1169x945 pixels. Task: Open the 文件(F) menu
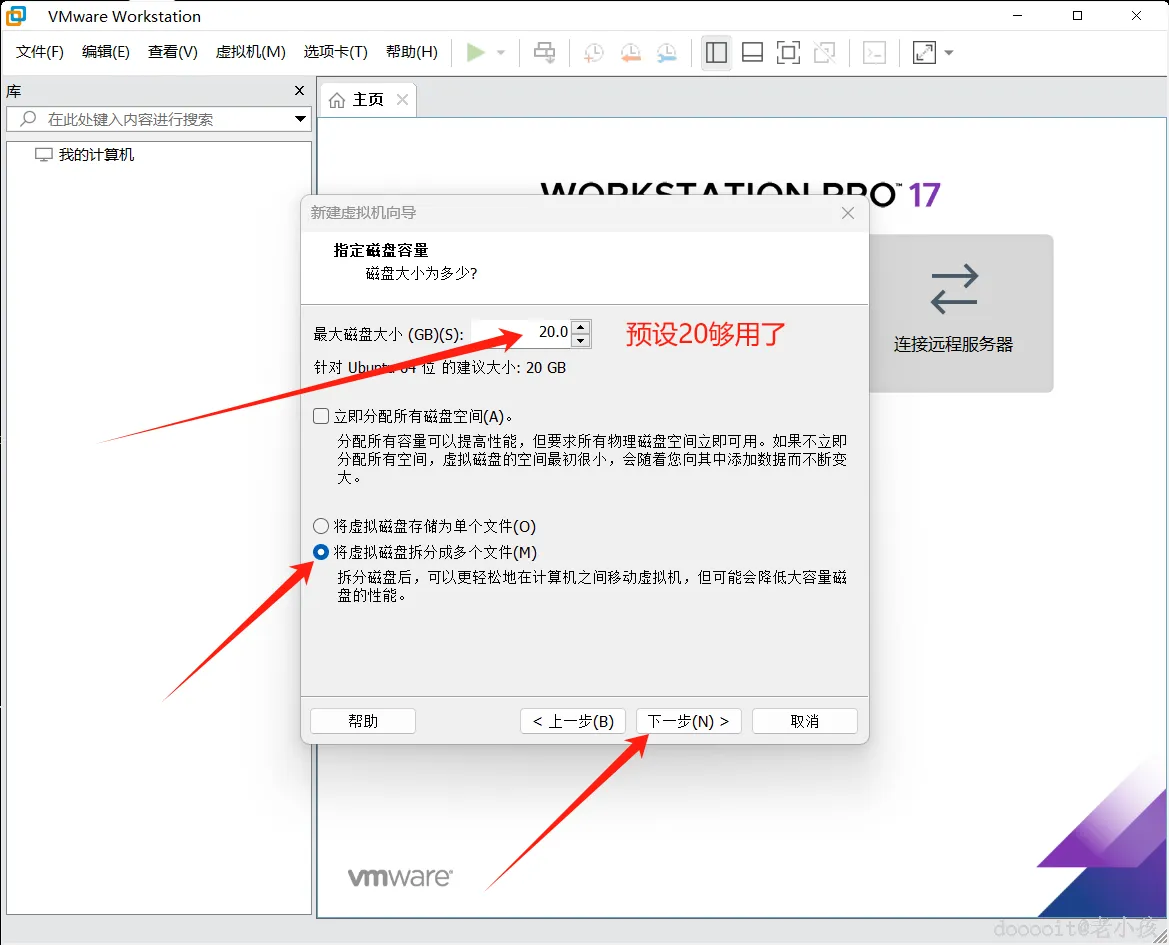(40, 51)
